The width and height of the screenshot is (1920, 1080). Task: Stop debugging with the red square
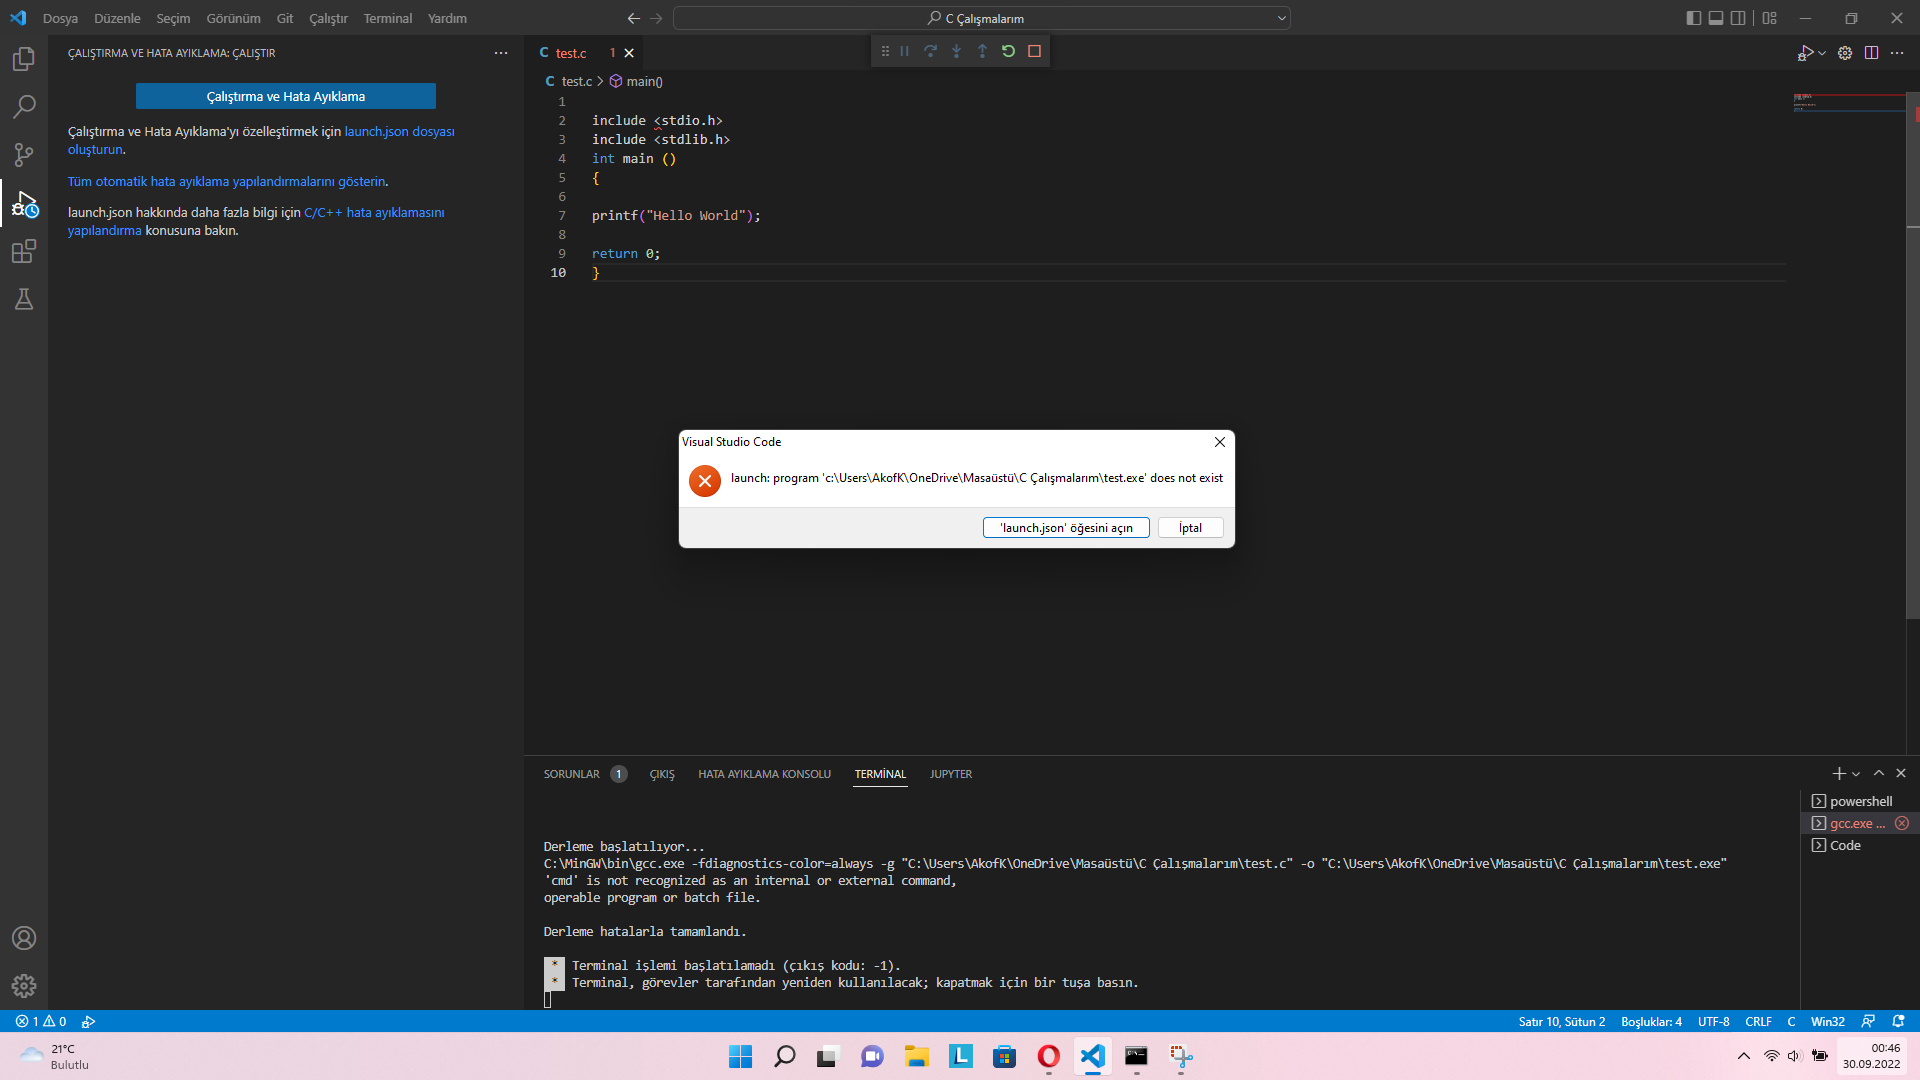click(x=1034, y=51)
